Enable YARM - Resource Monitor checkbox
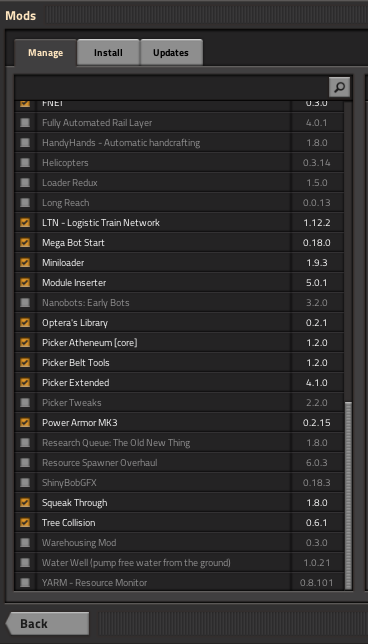This screenshot has height=644, width=368. click(25, 582)
